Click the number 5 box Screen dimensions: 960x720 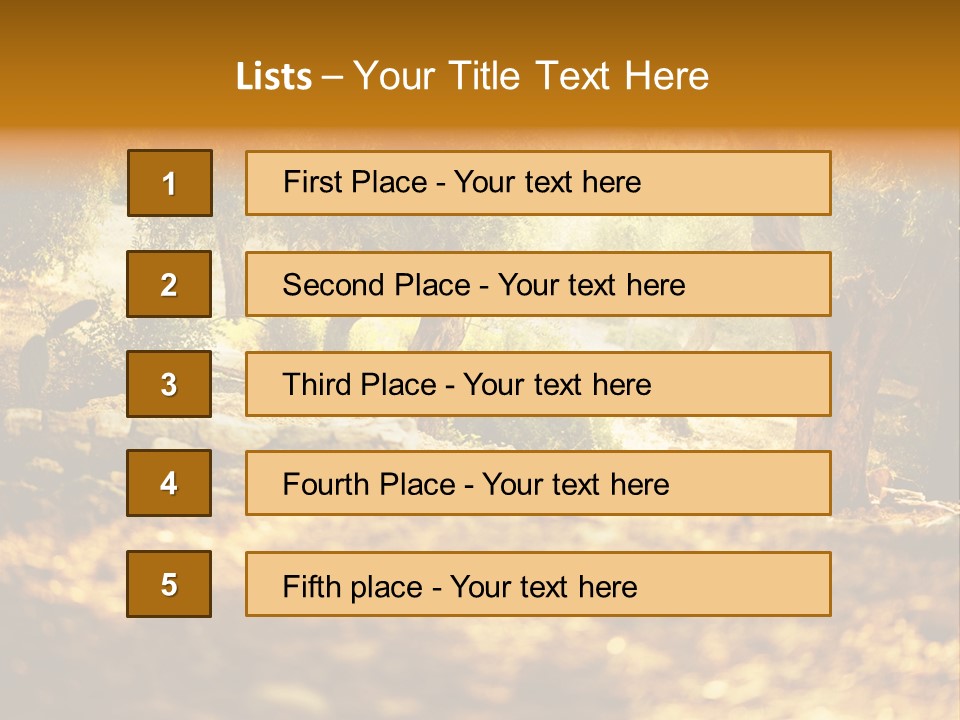point(169,584)
